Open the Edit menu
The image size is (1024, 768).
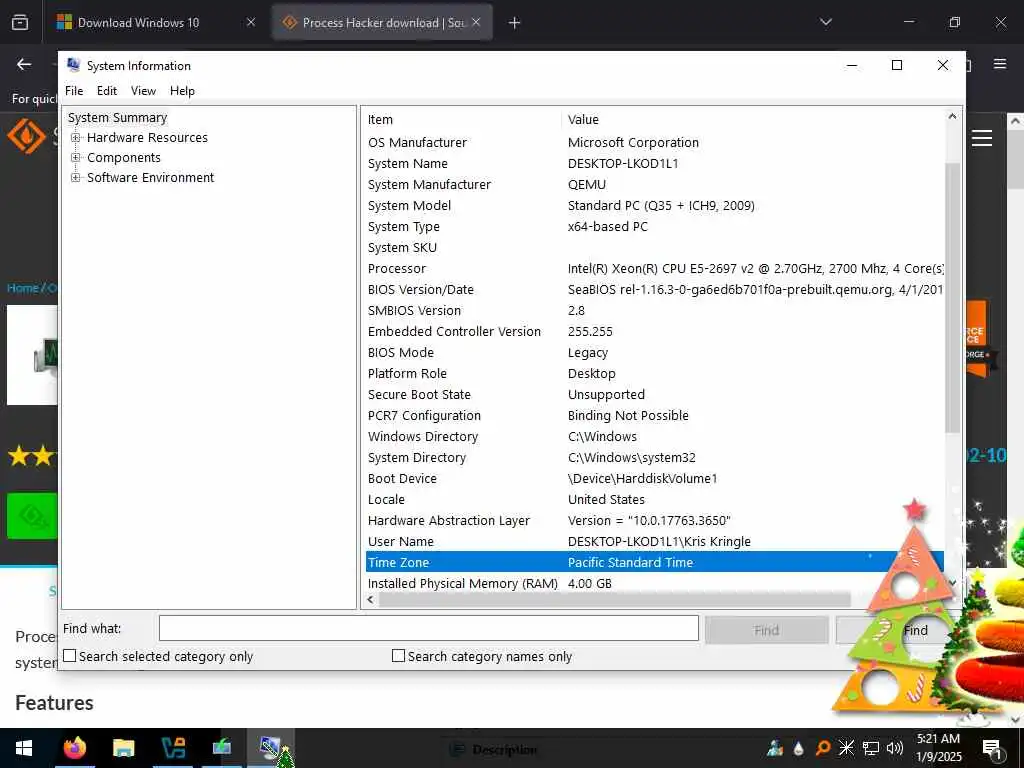point(106,91)
